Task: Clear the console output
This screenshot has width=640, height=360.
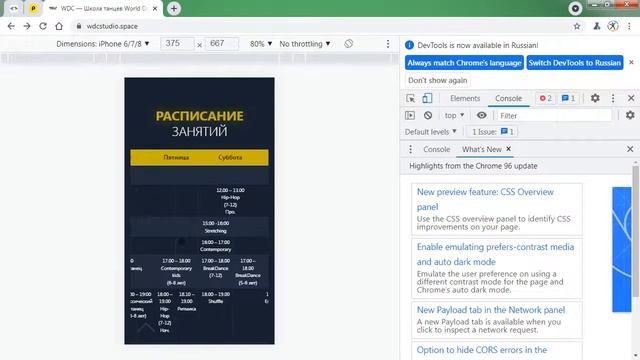Action: click(x=428, y=116)
